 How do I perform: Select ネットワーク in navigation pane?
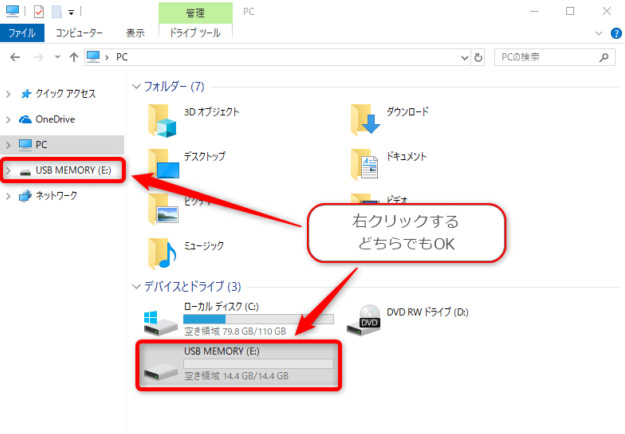pyautogui.click(x=56, y=196)
